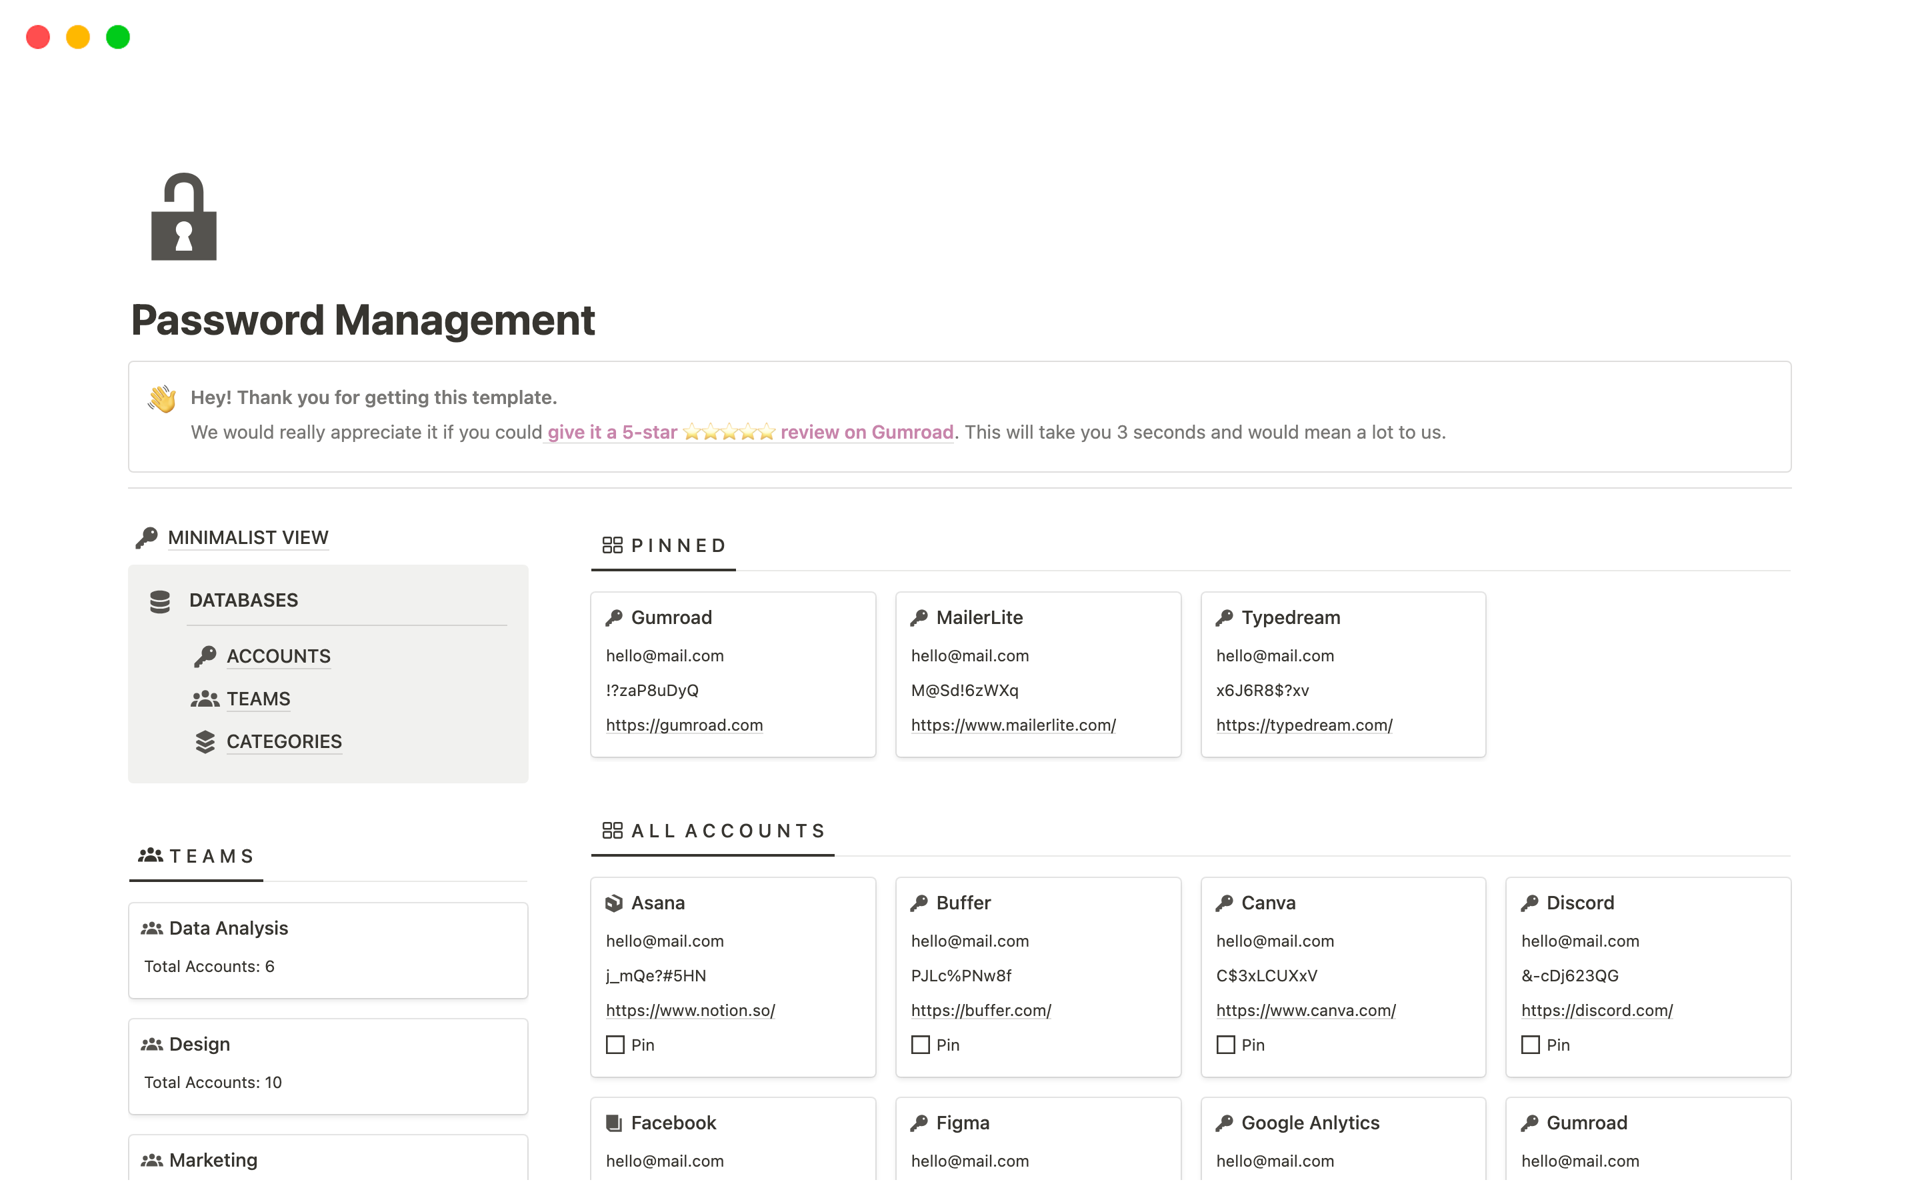This screenshot has width=1920, height=1200.
Task: Click the key icon on Typedream card
Action: (1224, 618)
